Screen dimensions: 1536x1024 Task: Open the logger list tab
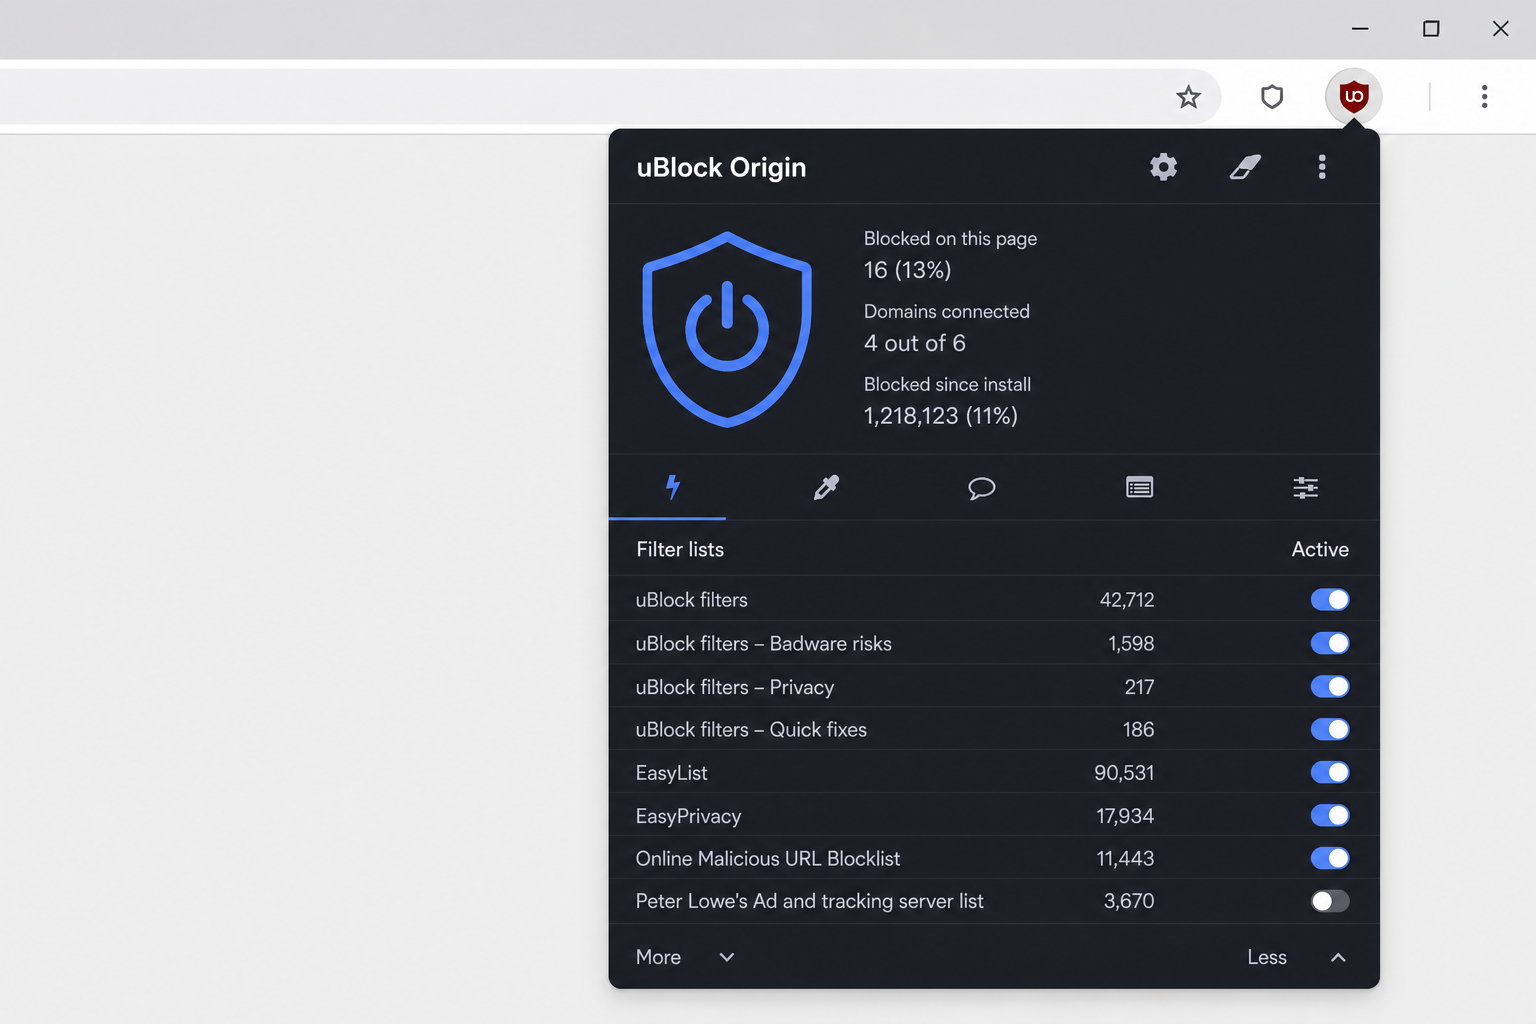point(1139,487)
